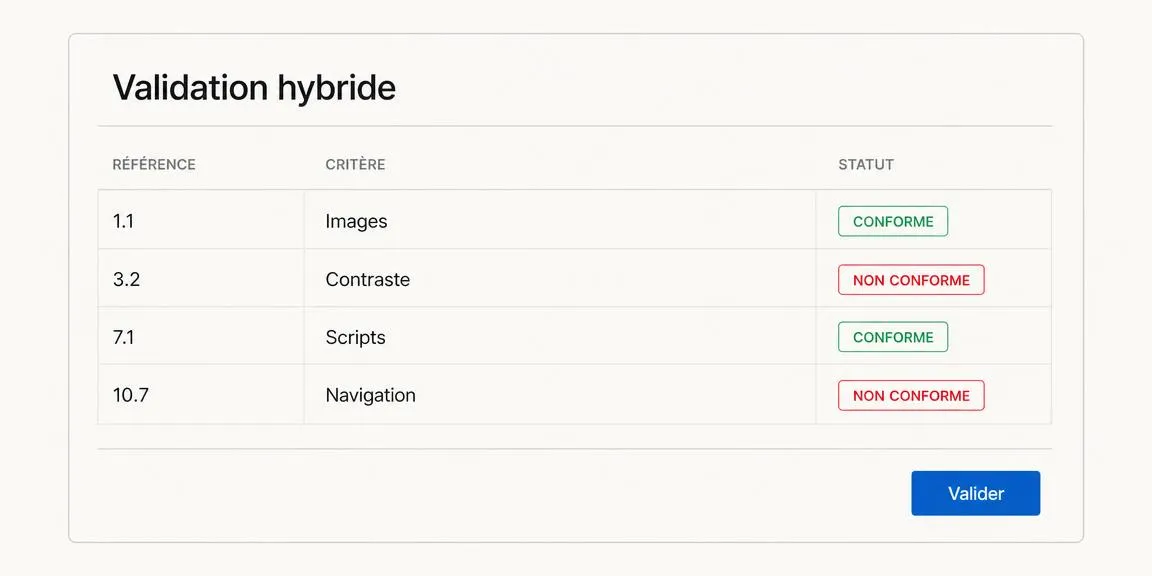Click the CONFORME badge for Scripts
The width and height of the screenshot is (1152, 576).
[x=893, y=337]
